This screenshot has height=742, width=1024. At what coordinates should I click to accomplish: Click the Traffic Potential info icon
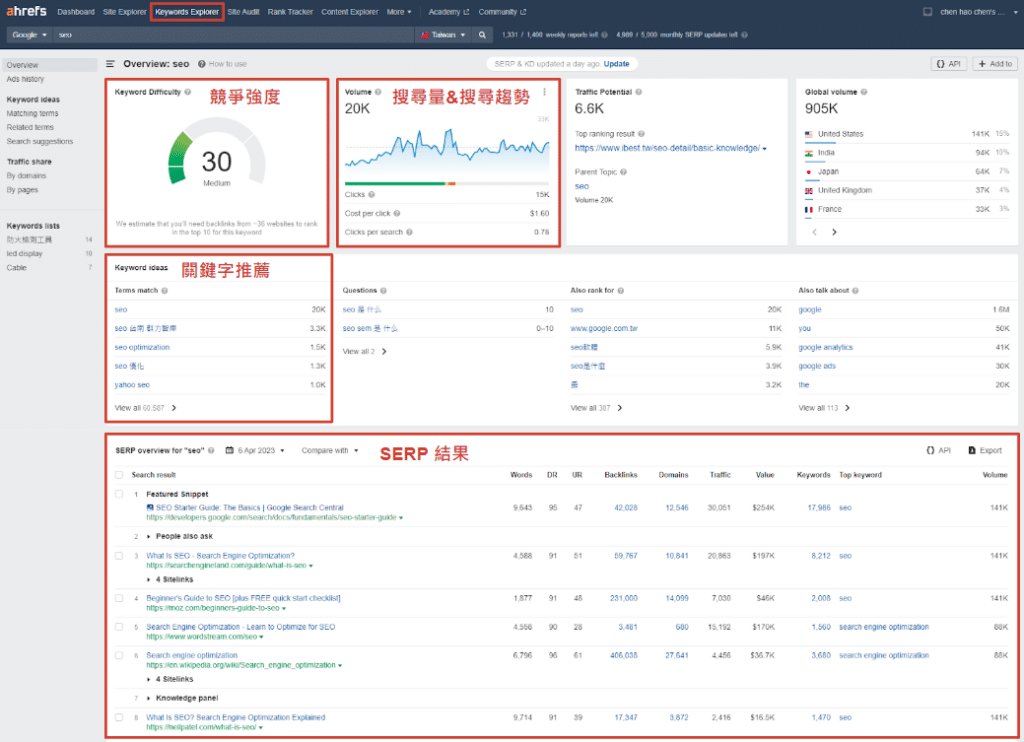pyautogui.click(x=639, y=92)
